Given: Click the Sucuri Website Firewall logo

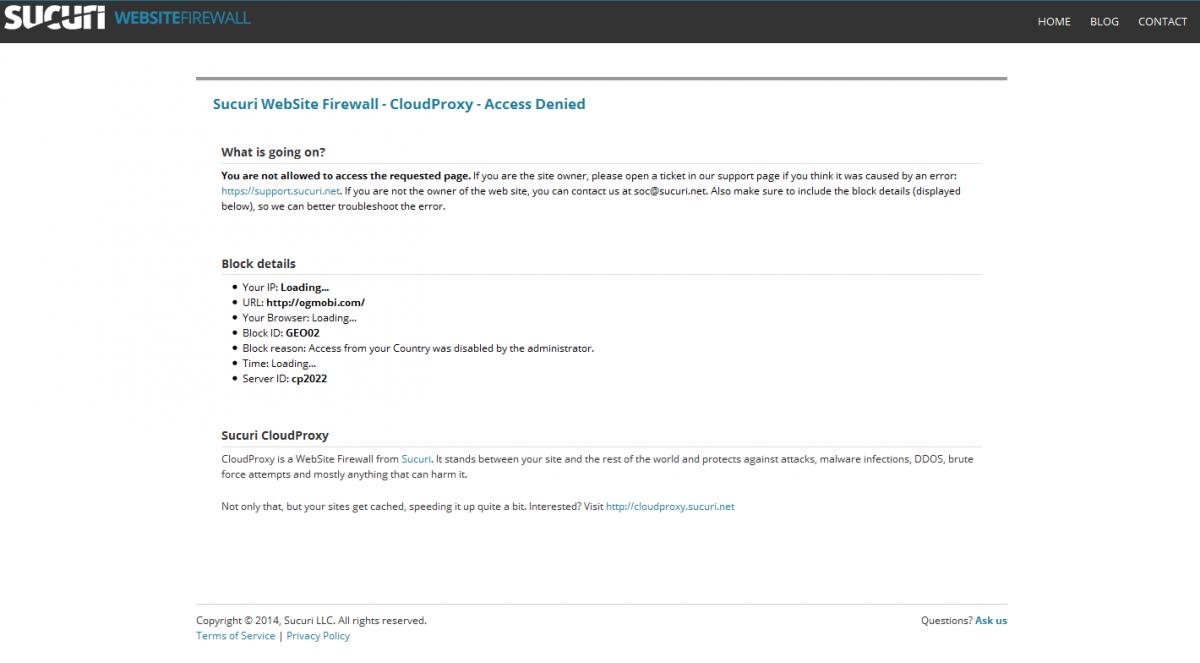Looking at the screenshot, I should click(x=127, y=18).
